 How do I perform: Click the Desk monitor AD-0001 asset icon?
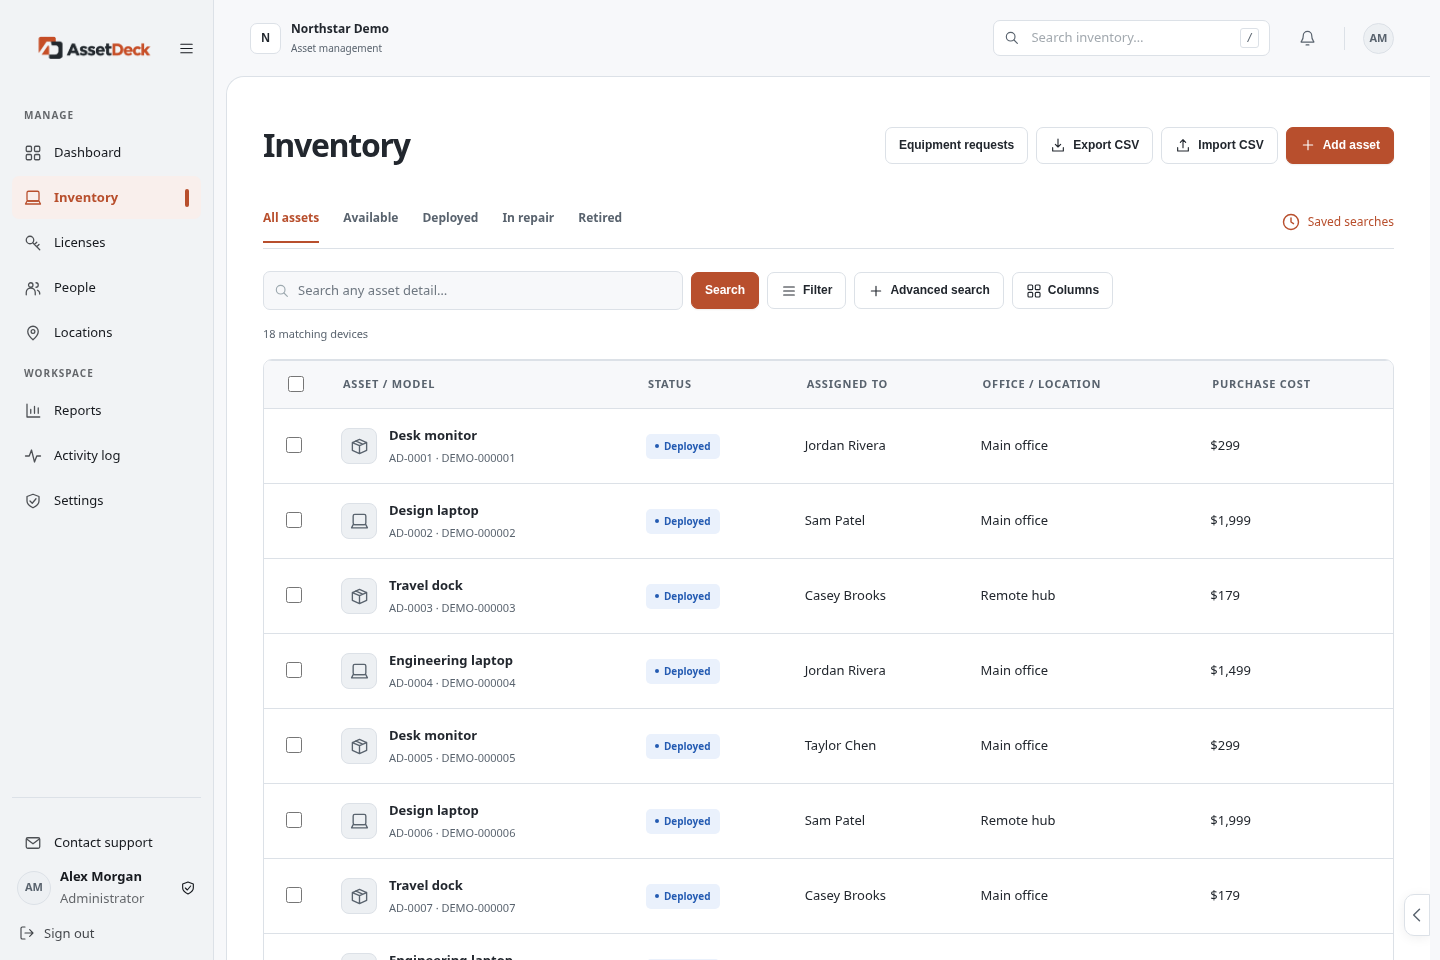click(359, 446)
